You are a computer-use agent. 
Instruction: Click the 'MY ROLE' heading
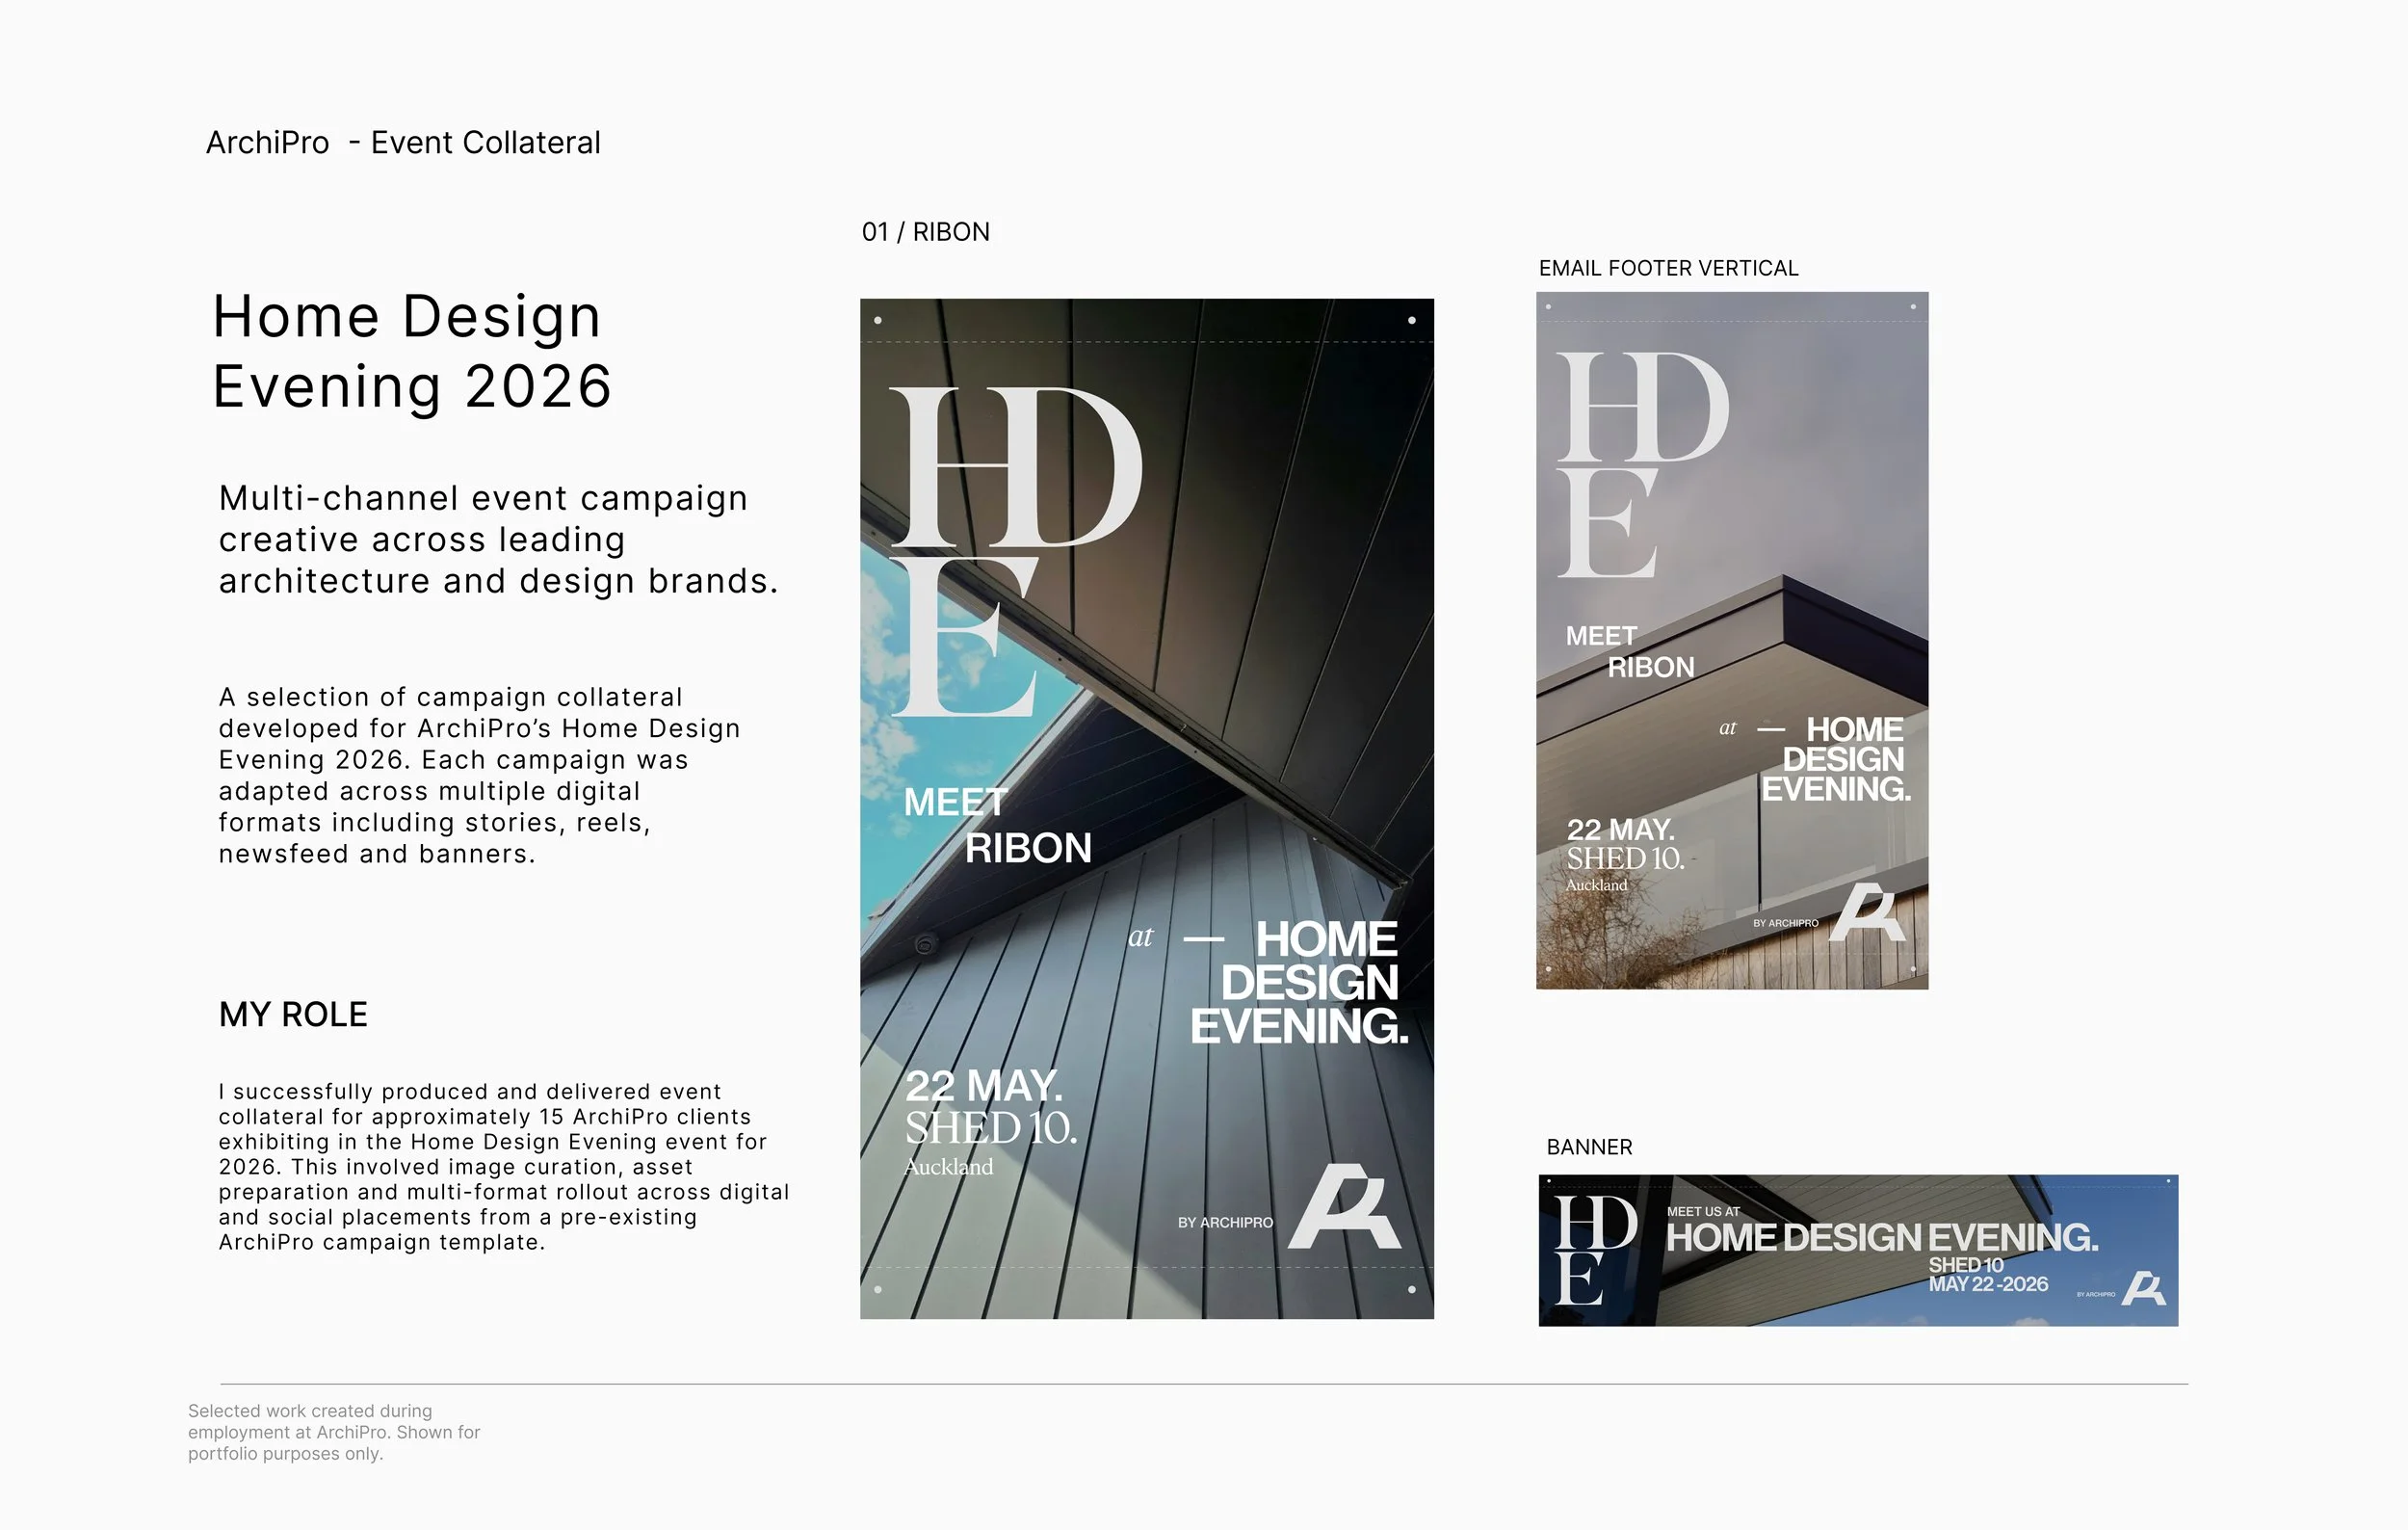coord(293,1014)
